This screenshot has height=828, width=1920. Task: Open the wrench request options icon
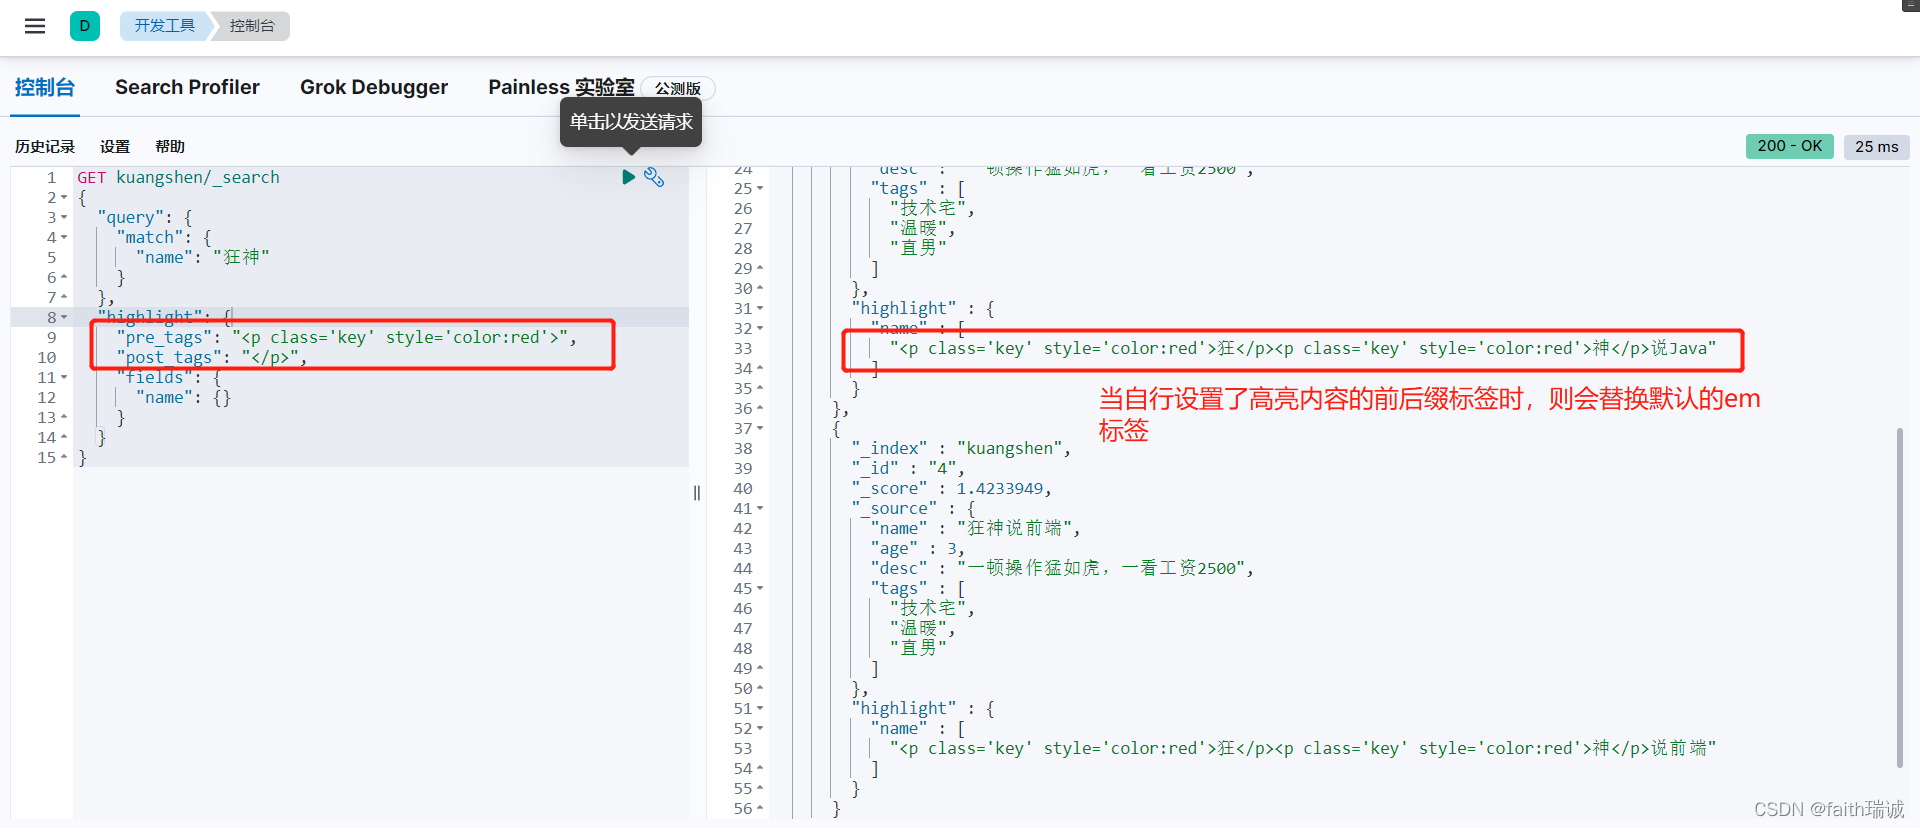pyautogui.click(x=654, y=177)
